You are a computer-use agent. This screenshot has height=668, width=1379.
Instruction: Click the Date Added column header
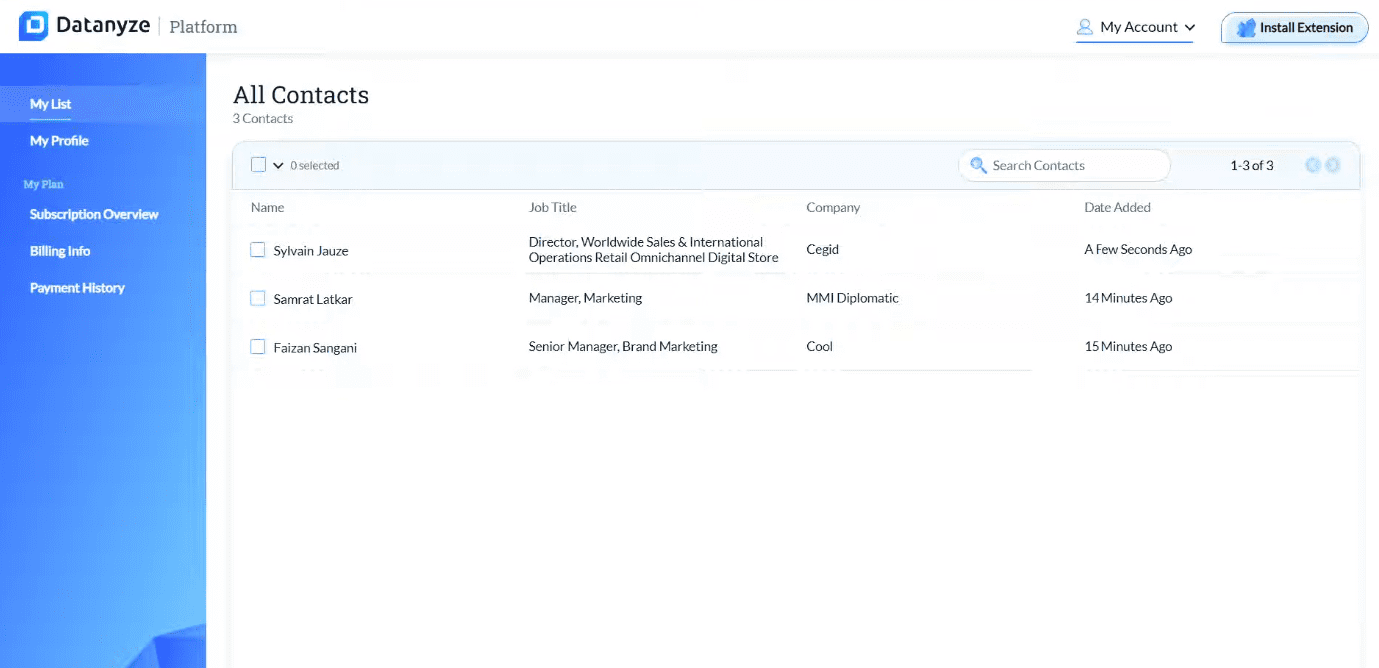pyautogui.click(x=1117, y=207)
